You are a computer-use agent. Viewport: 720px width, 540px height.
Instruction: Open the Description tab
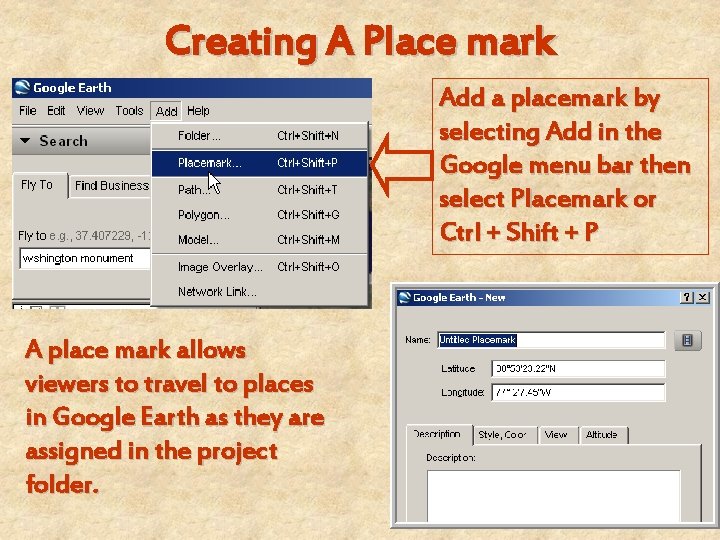tap(439, 434)
